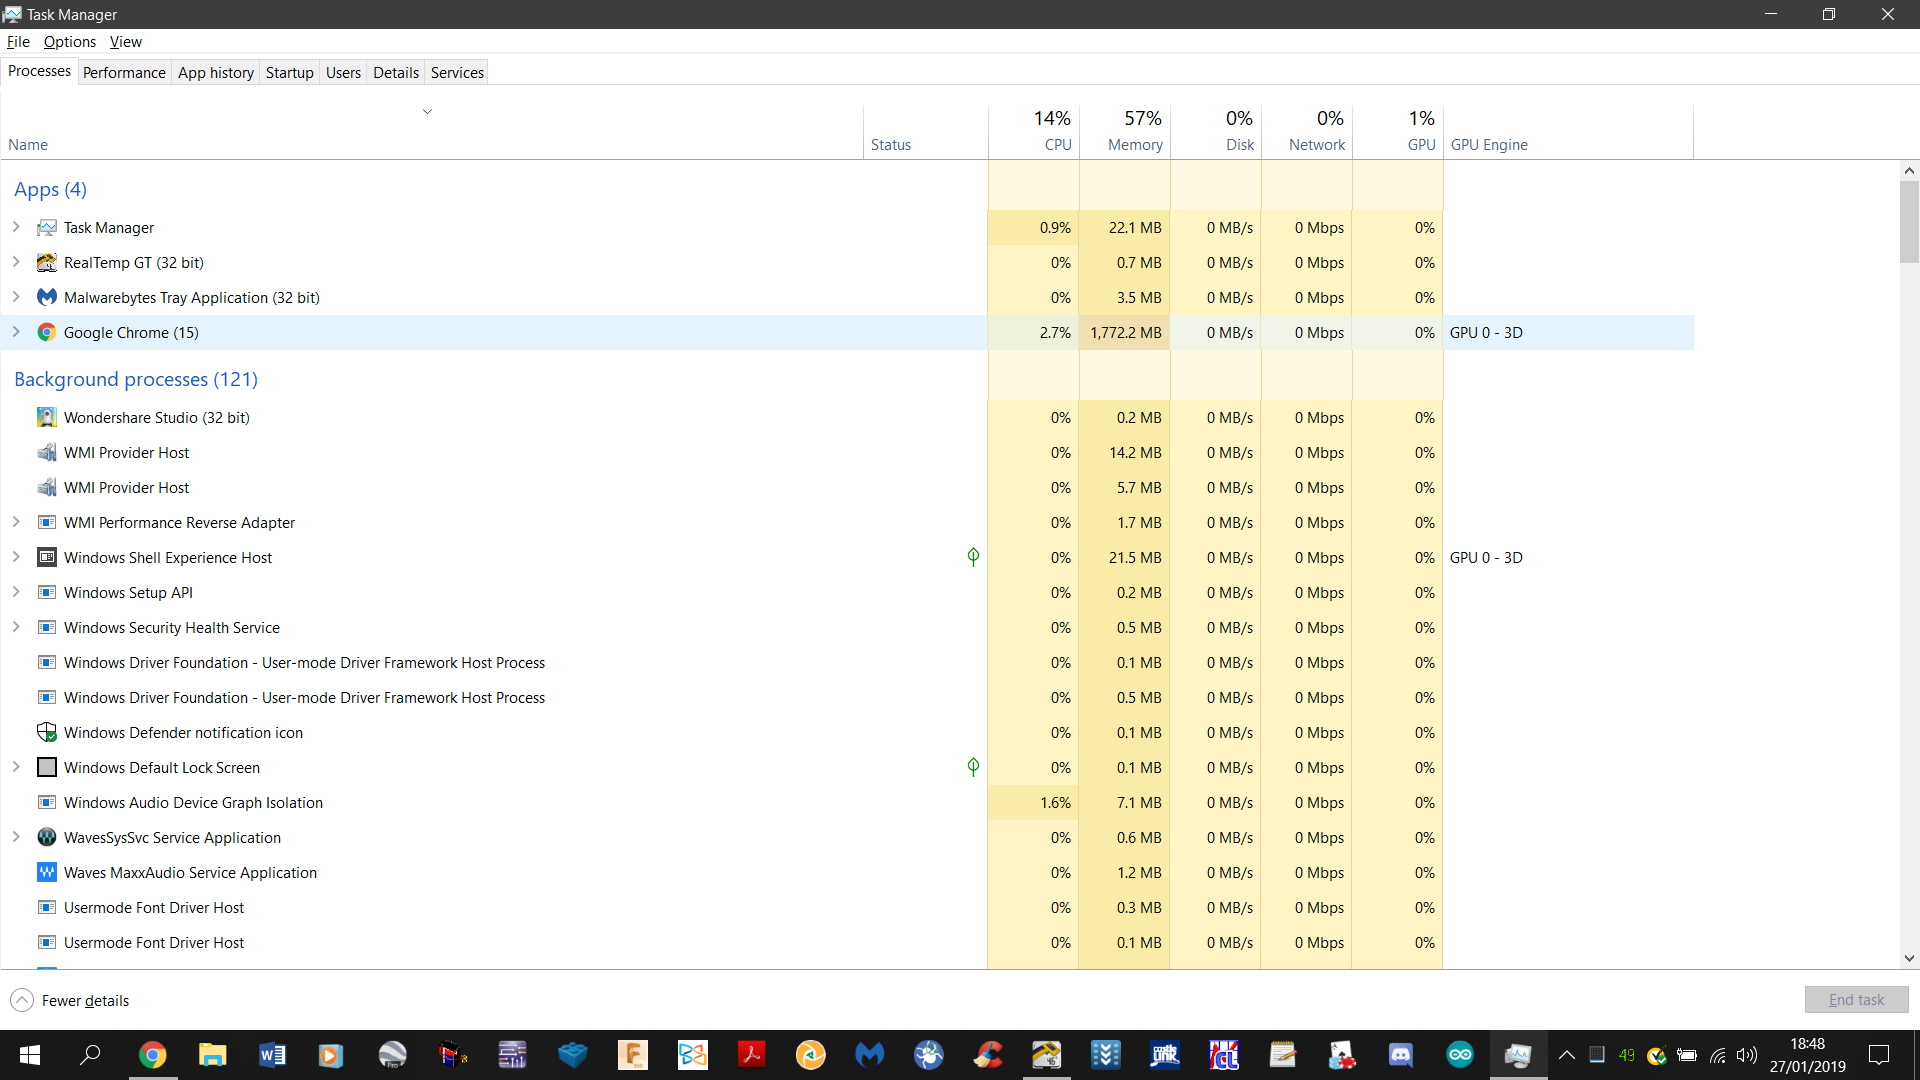Open File Explorer from the taskbar
The height and width of the screenshot is (1080, 1920).
coord(212,1055)
